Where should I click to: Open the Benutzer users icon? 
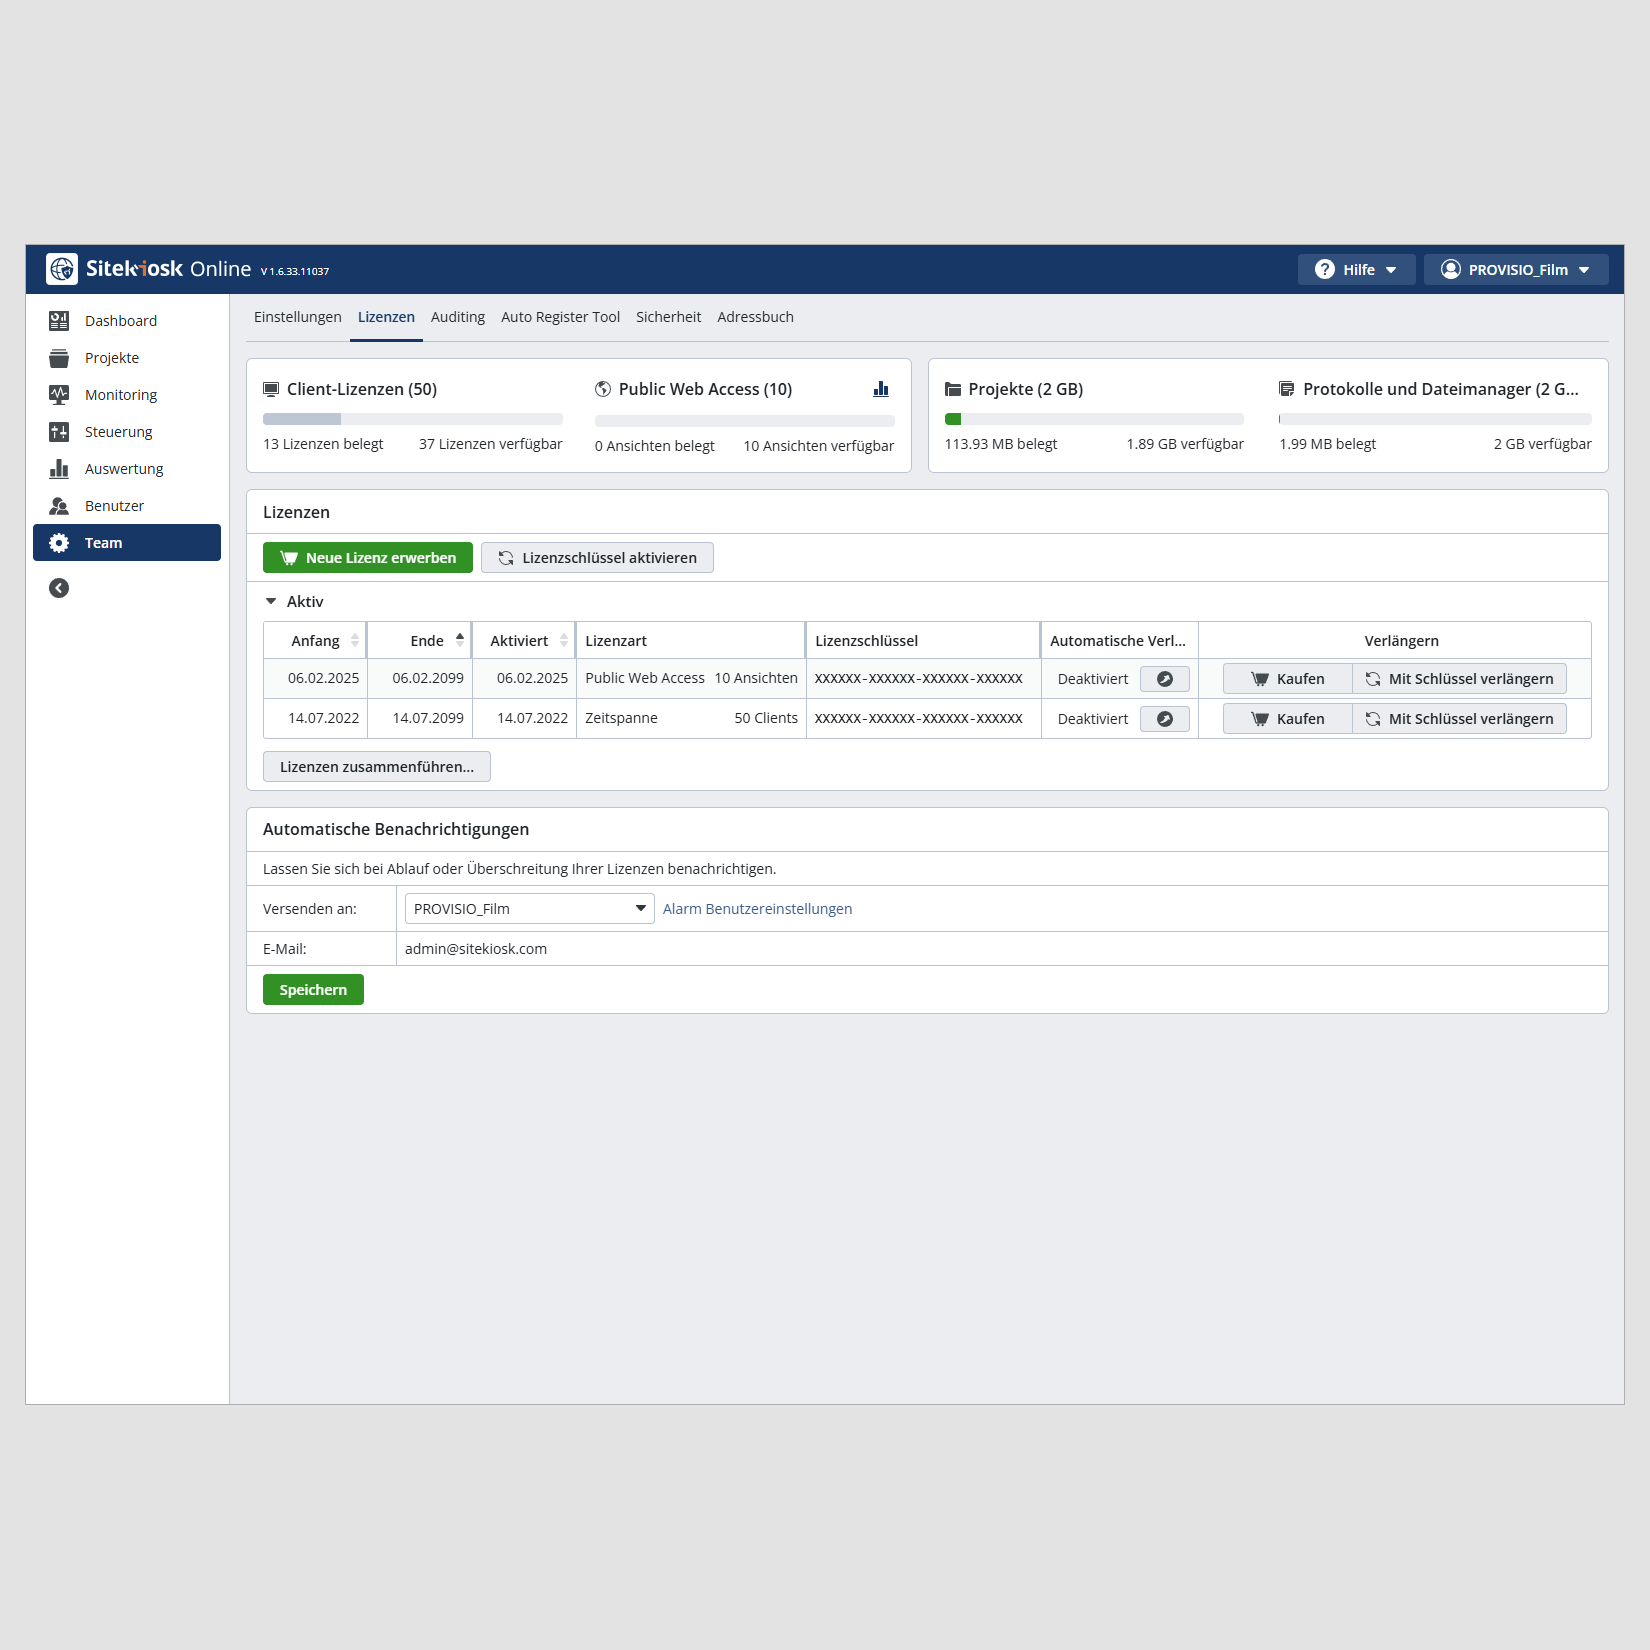pos(59,506)
